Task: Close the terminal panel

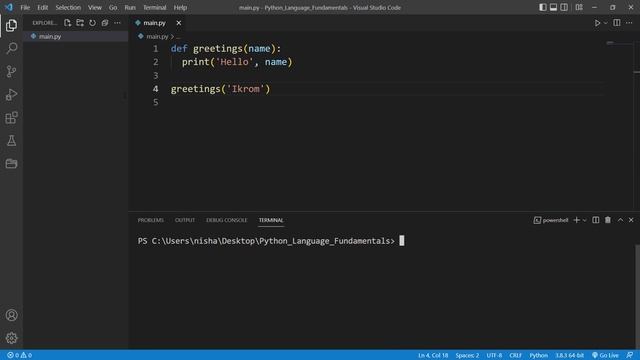Action: (631, 220)
